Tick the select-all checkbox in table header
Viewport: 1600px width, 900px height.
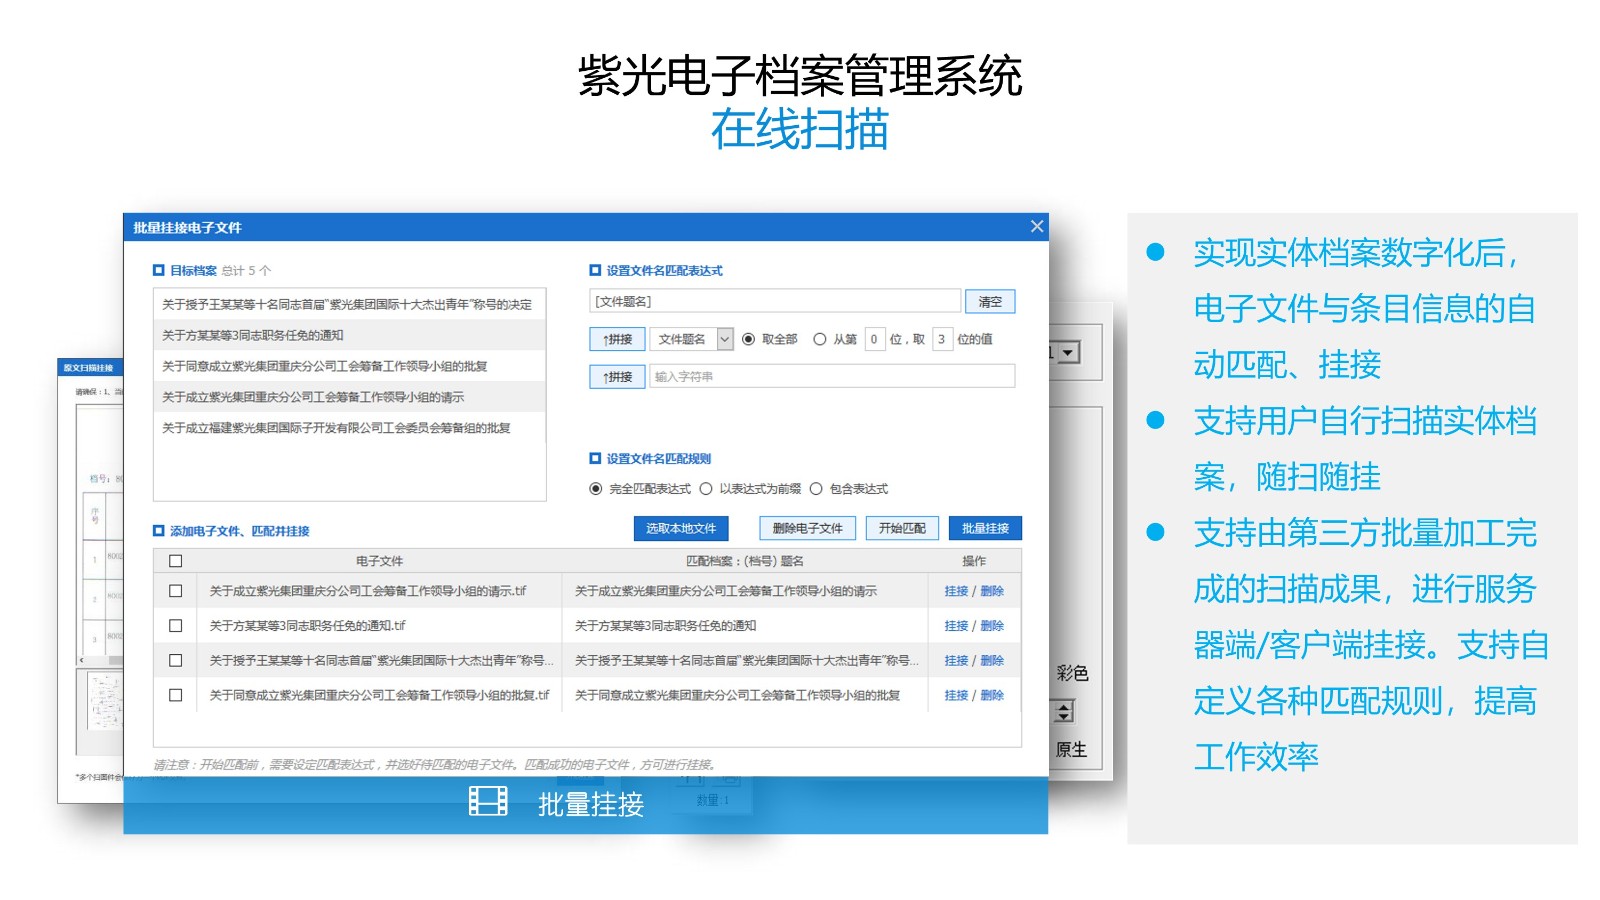pos(176,561)
